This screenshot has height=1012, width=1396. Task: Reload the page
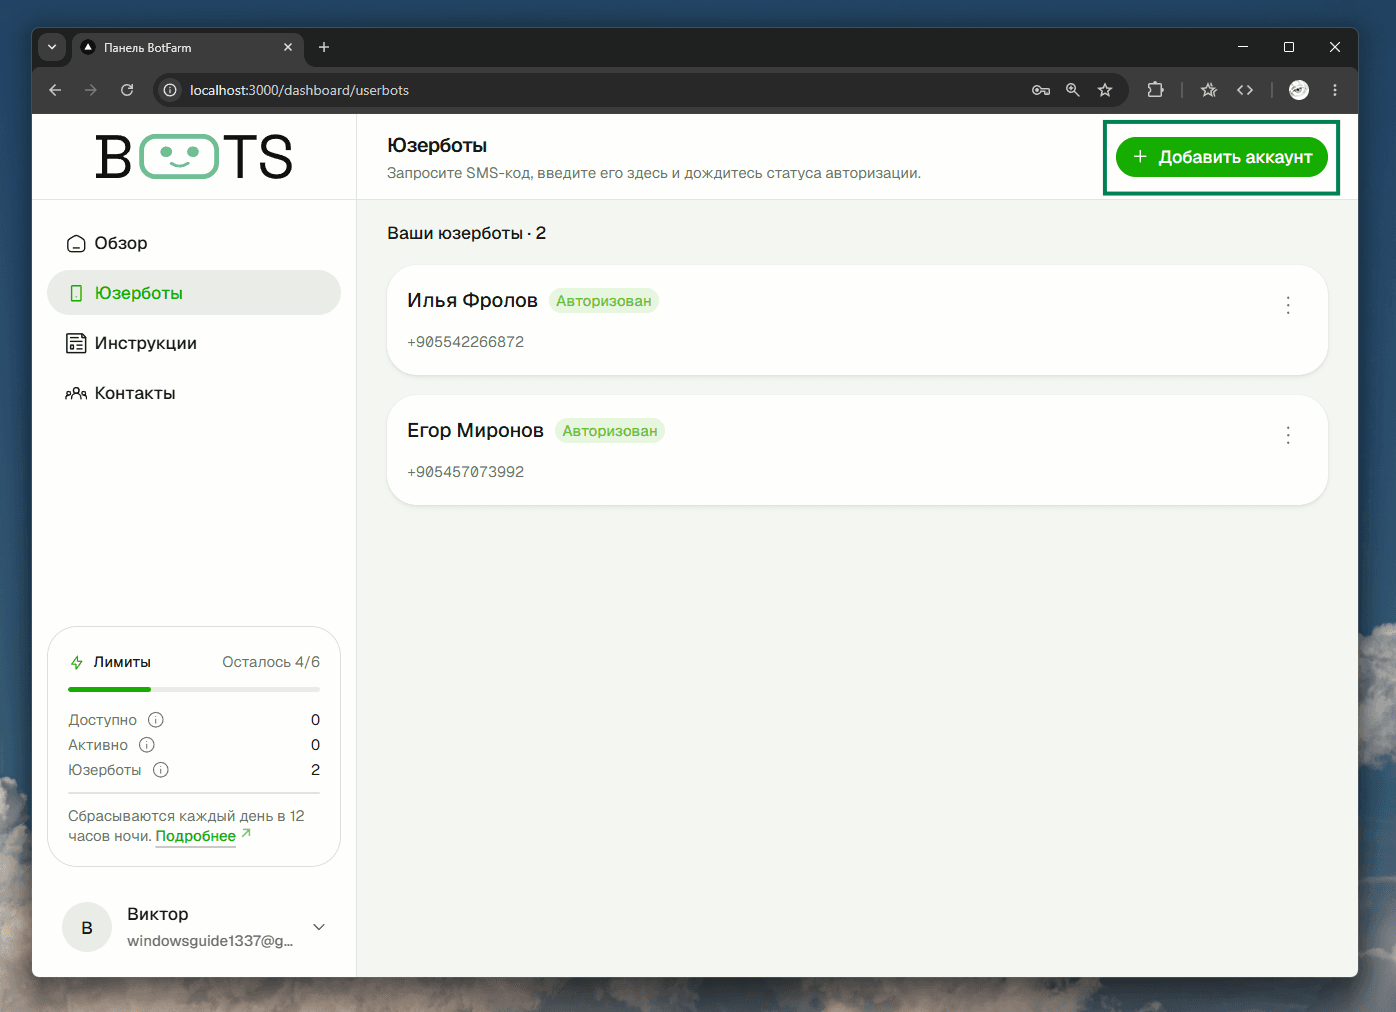[x=127, y=90]
